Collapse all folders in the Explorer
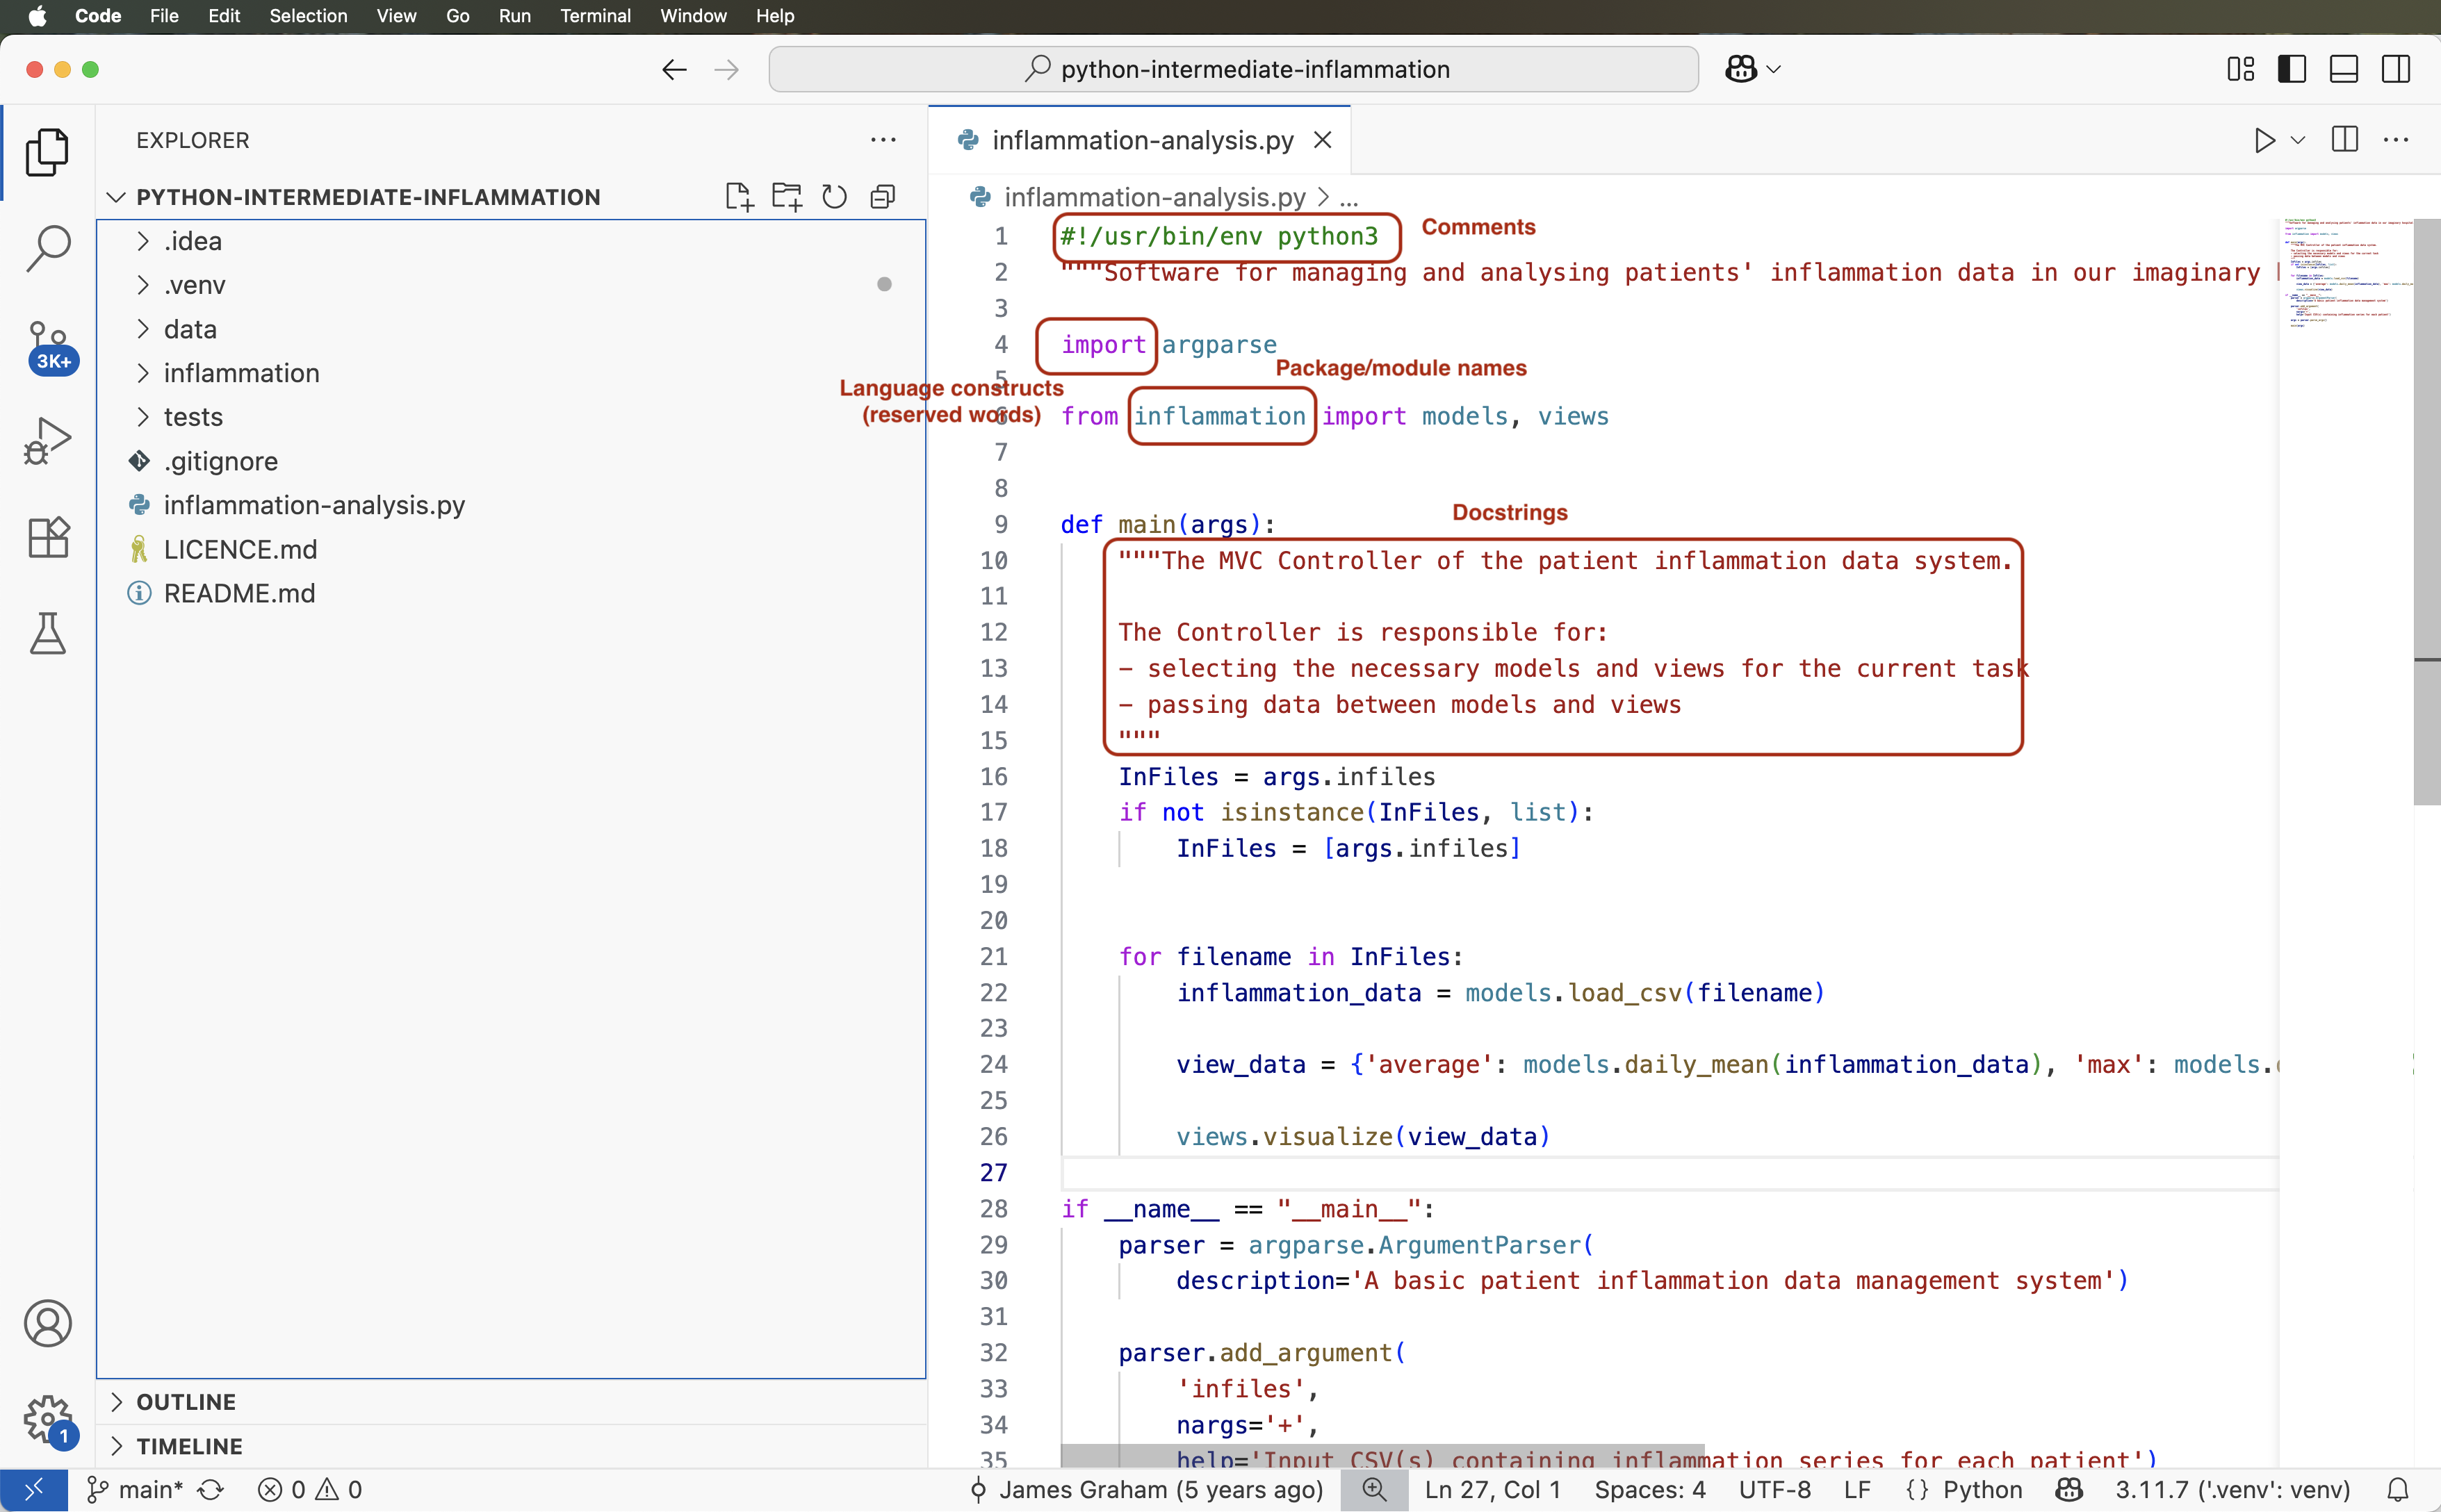Image resolution: width=2441 pixels, height=1512 pixels. click(882, 196)
